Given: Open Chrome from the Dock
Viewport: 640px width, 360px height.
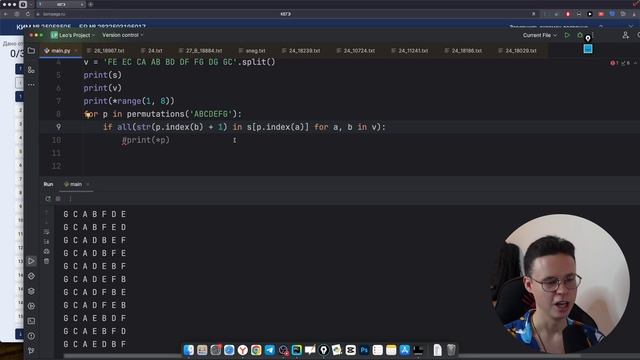Looking at the screenshot, I should pyautogui.click(x=256, y=350).
